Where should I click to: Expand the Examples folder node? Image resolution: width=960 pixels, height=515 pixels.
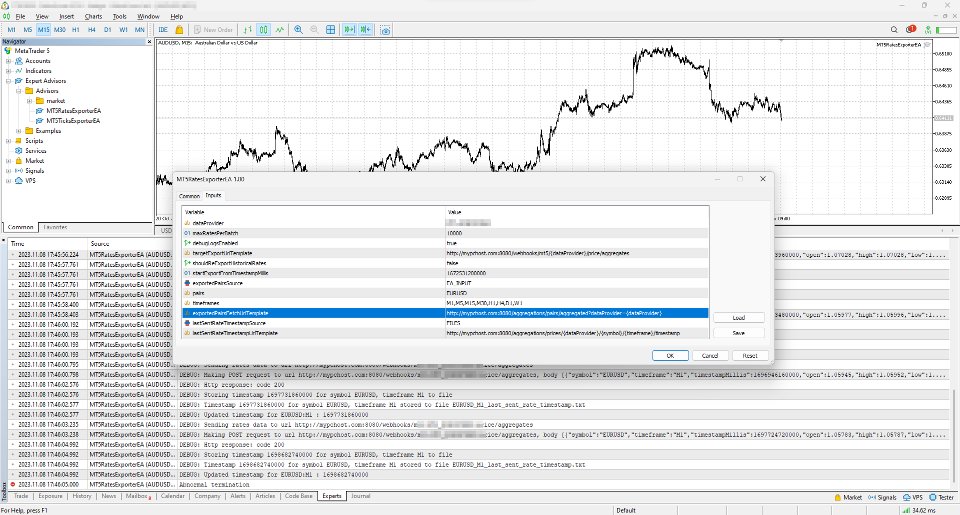tap(18, 131)
